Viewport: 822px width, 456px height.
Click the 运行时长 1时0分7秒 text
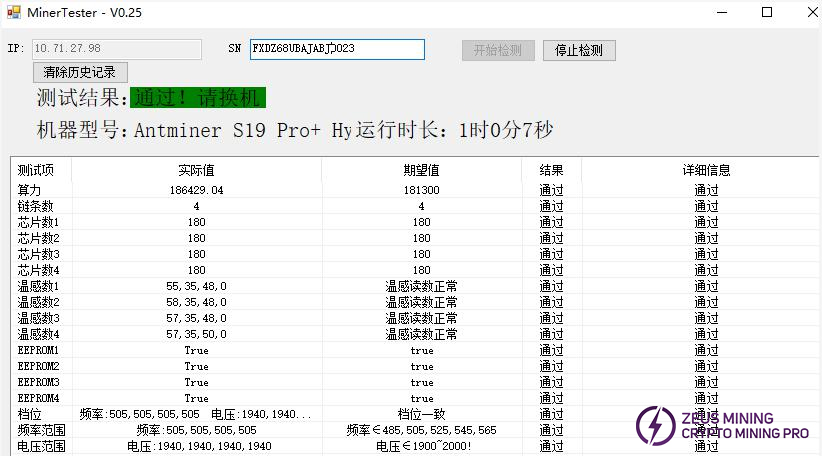click(x=454, y=130)
